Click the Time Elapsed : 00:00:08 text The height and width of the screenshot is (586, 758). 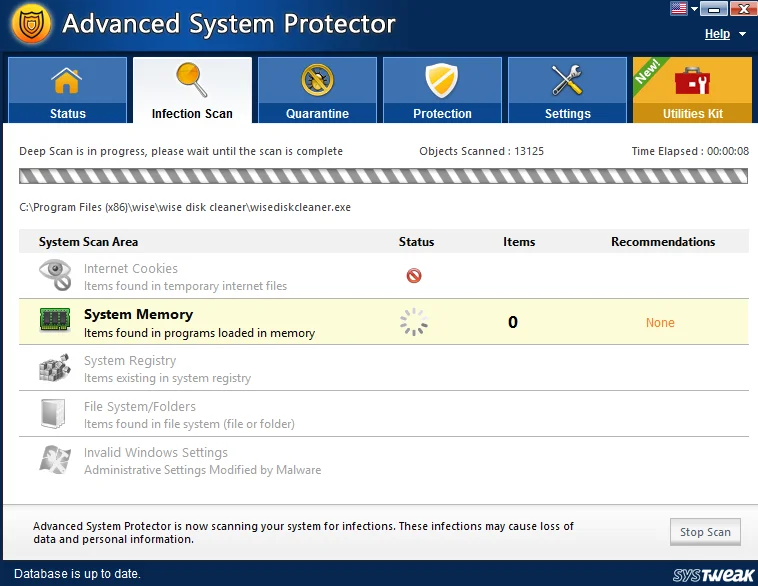[x=690, y=151]
